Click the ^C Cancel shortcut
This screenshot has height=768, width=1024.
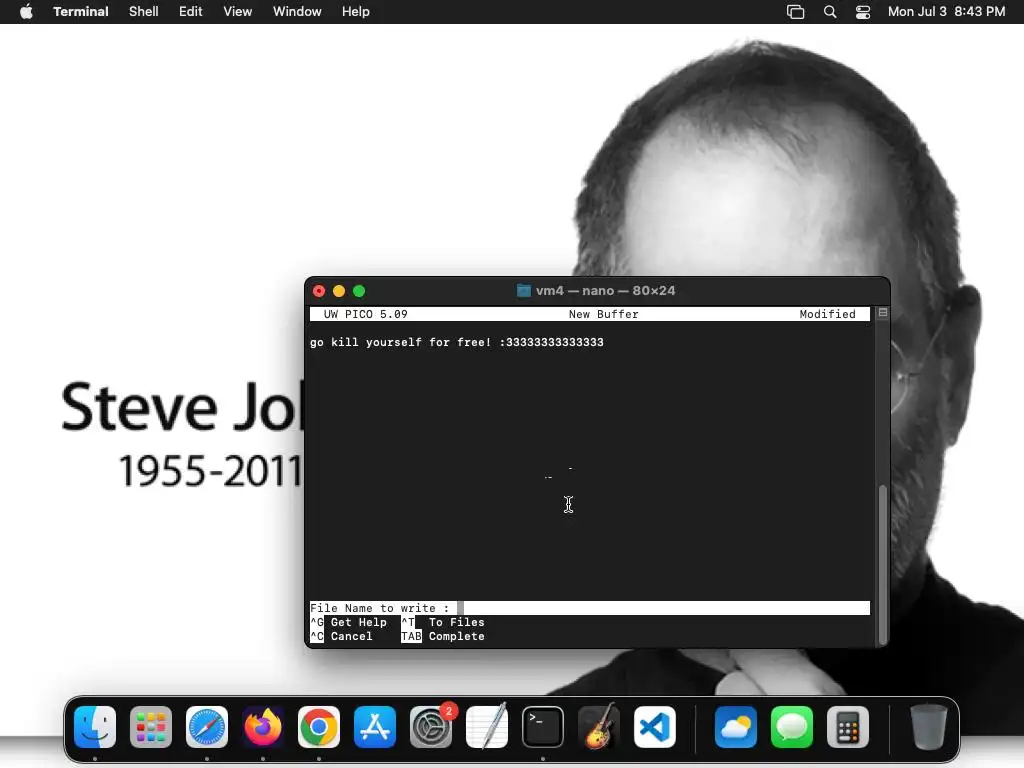tap(342, 636)
